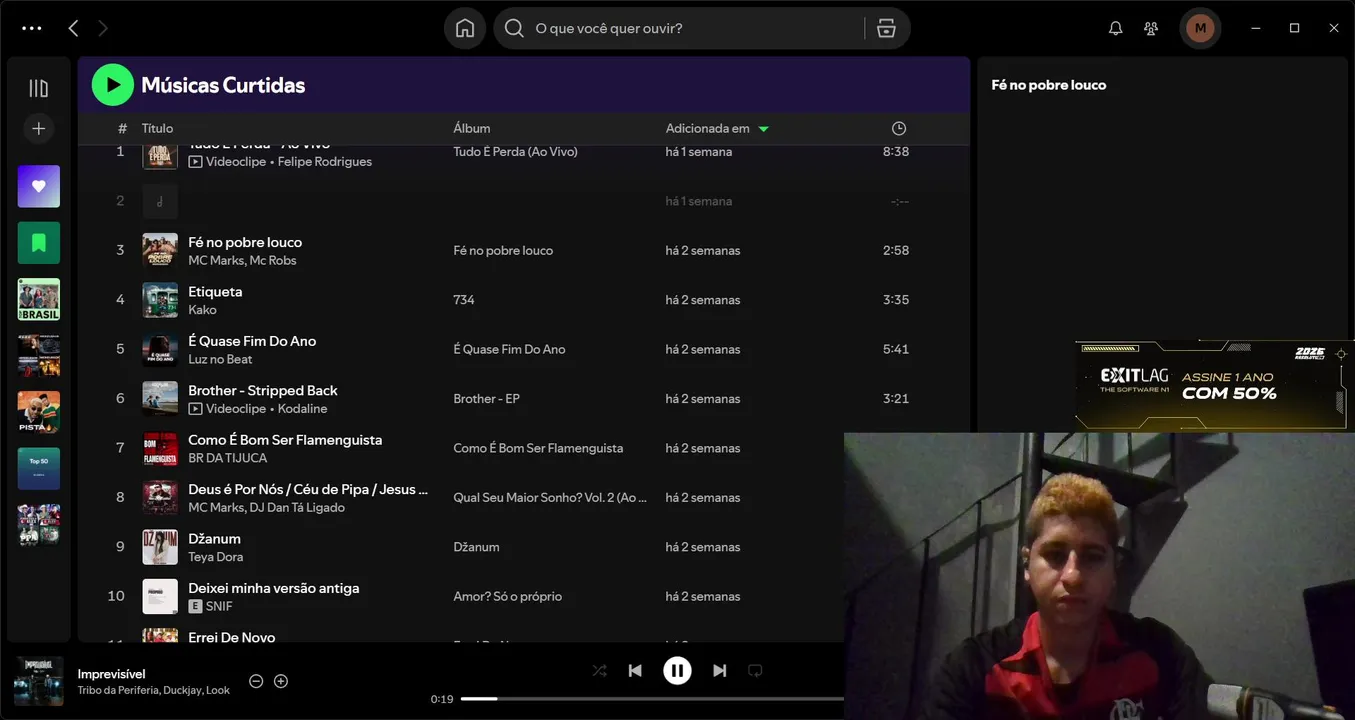
Task: Sort by duration clock icon
Action: click(899, 128)
